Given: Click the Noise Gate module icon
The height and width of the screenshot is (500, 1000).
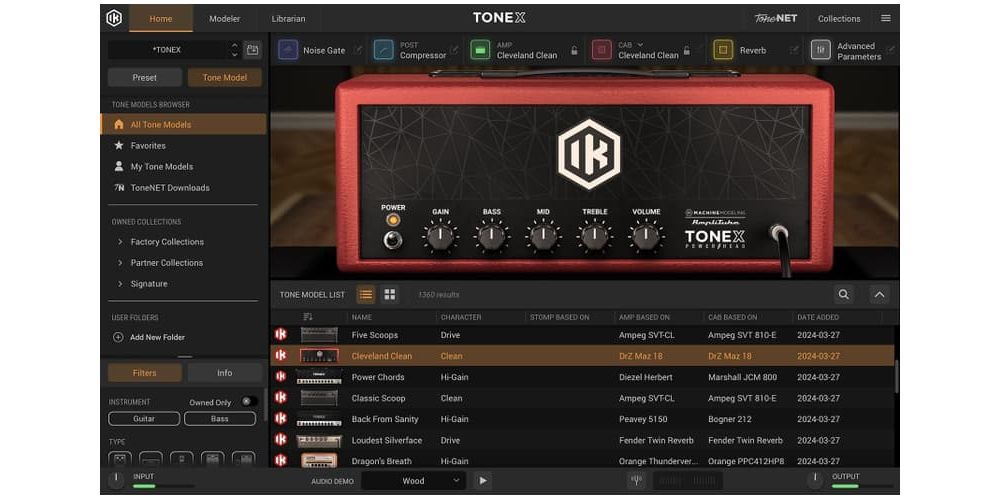Looking at the screenshot, I should 288,50.
